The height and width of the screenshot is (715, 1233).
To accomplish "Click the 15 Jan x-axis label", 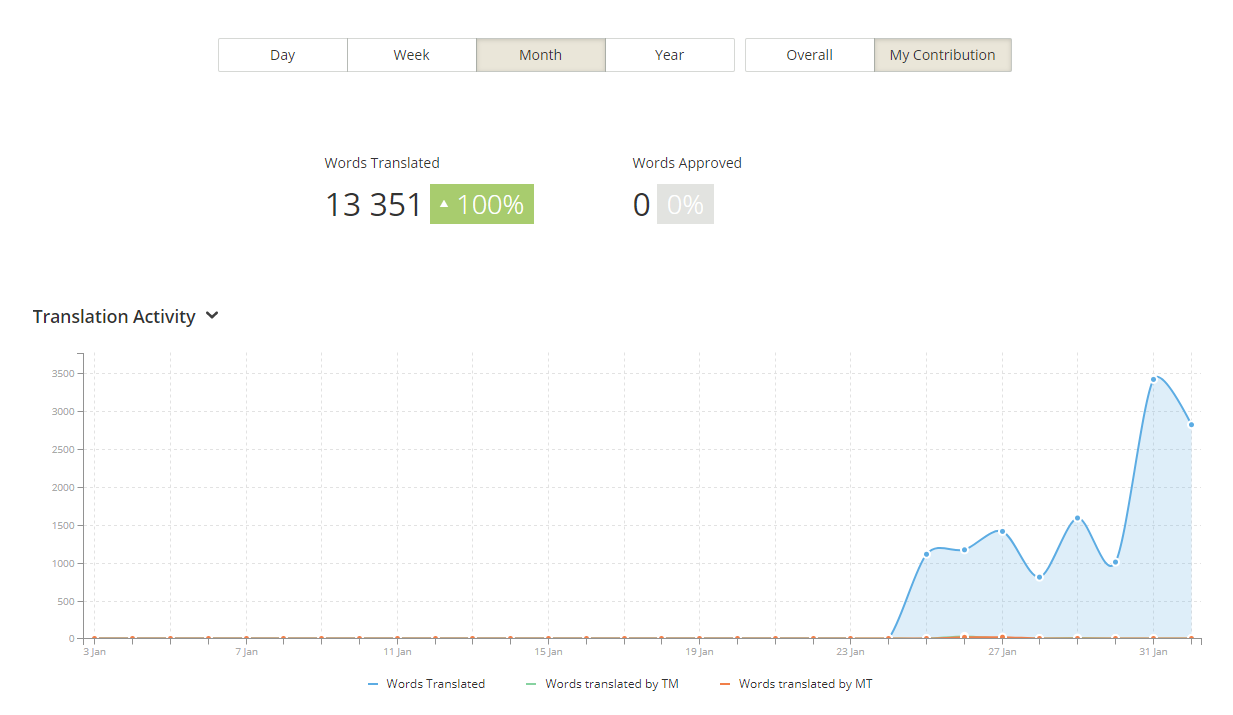I will [548, 652].
